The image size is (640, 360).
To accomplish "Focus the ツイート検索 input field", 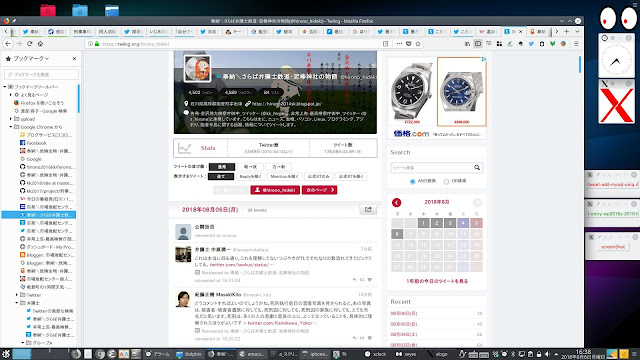I will [x=432, y=168].
